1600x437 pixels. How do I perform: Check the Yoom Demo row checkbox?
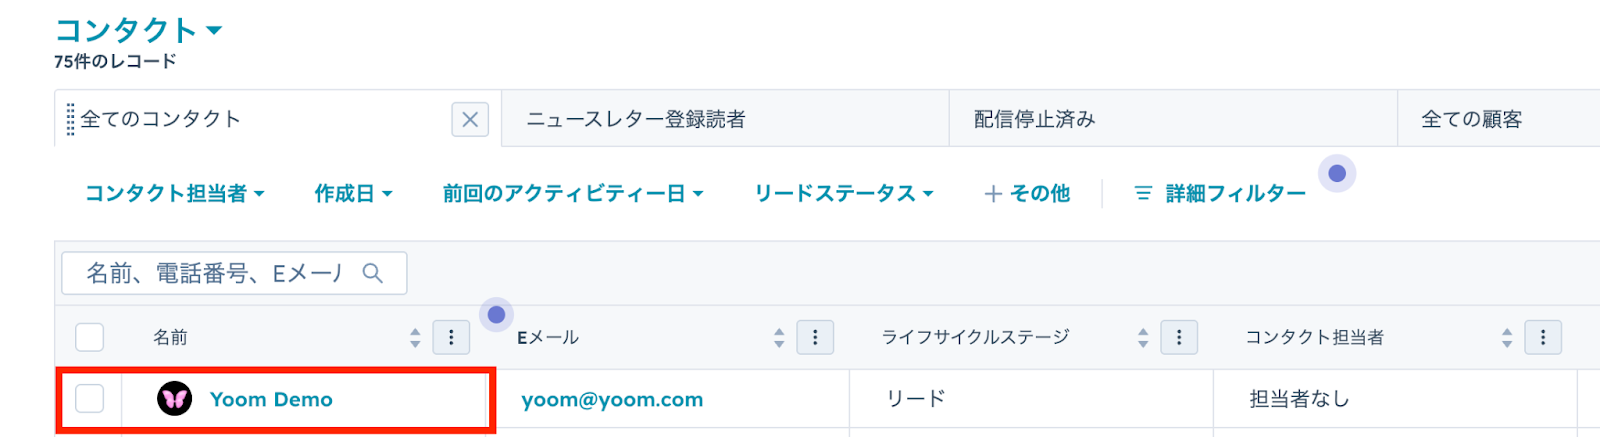coord(90,399)
